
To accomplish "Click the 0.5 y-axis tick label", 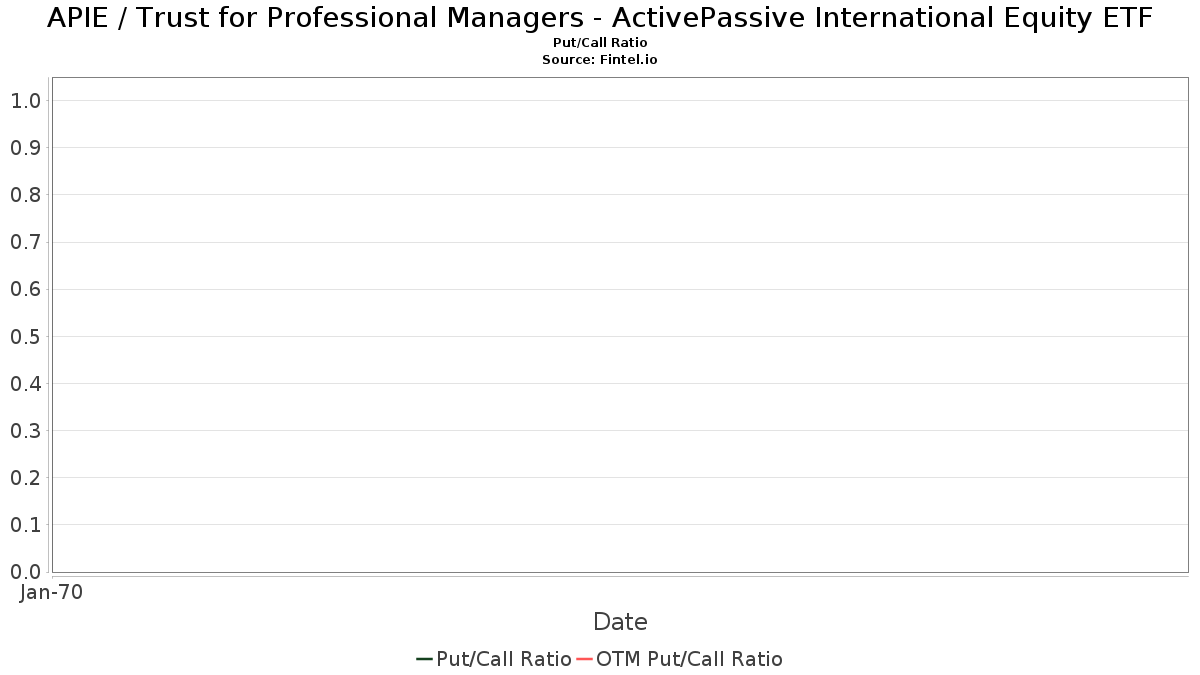I will tap(25, 336).
